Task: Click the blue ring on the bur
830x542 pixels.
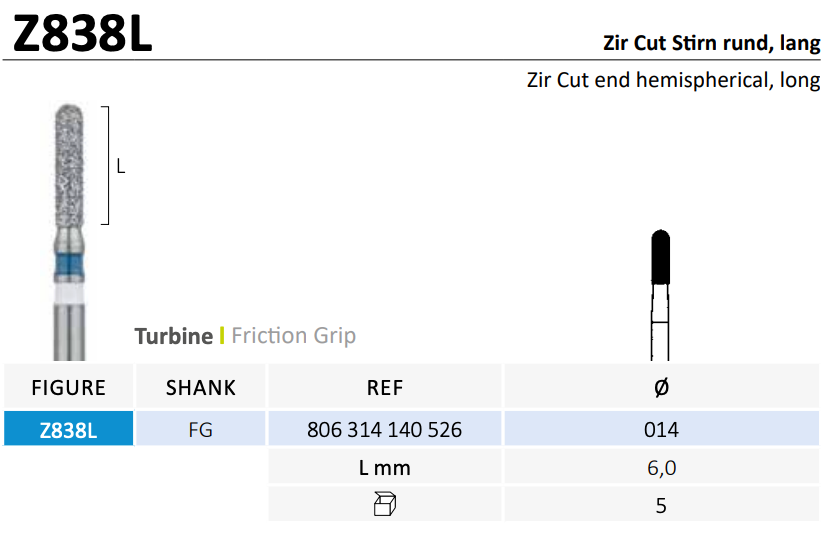Action: click(69, 267)
